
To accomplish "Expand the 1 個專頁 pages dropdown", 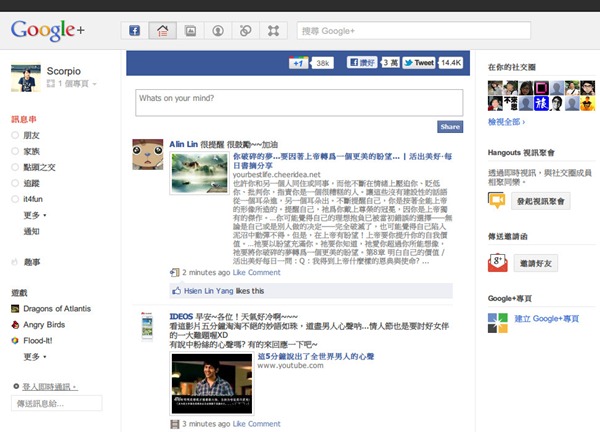I will click(x=72, y=83).
